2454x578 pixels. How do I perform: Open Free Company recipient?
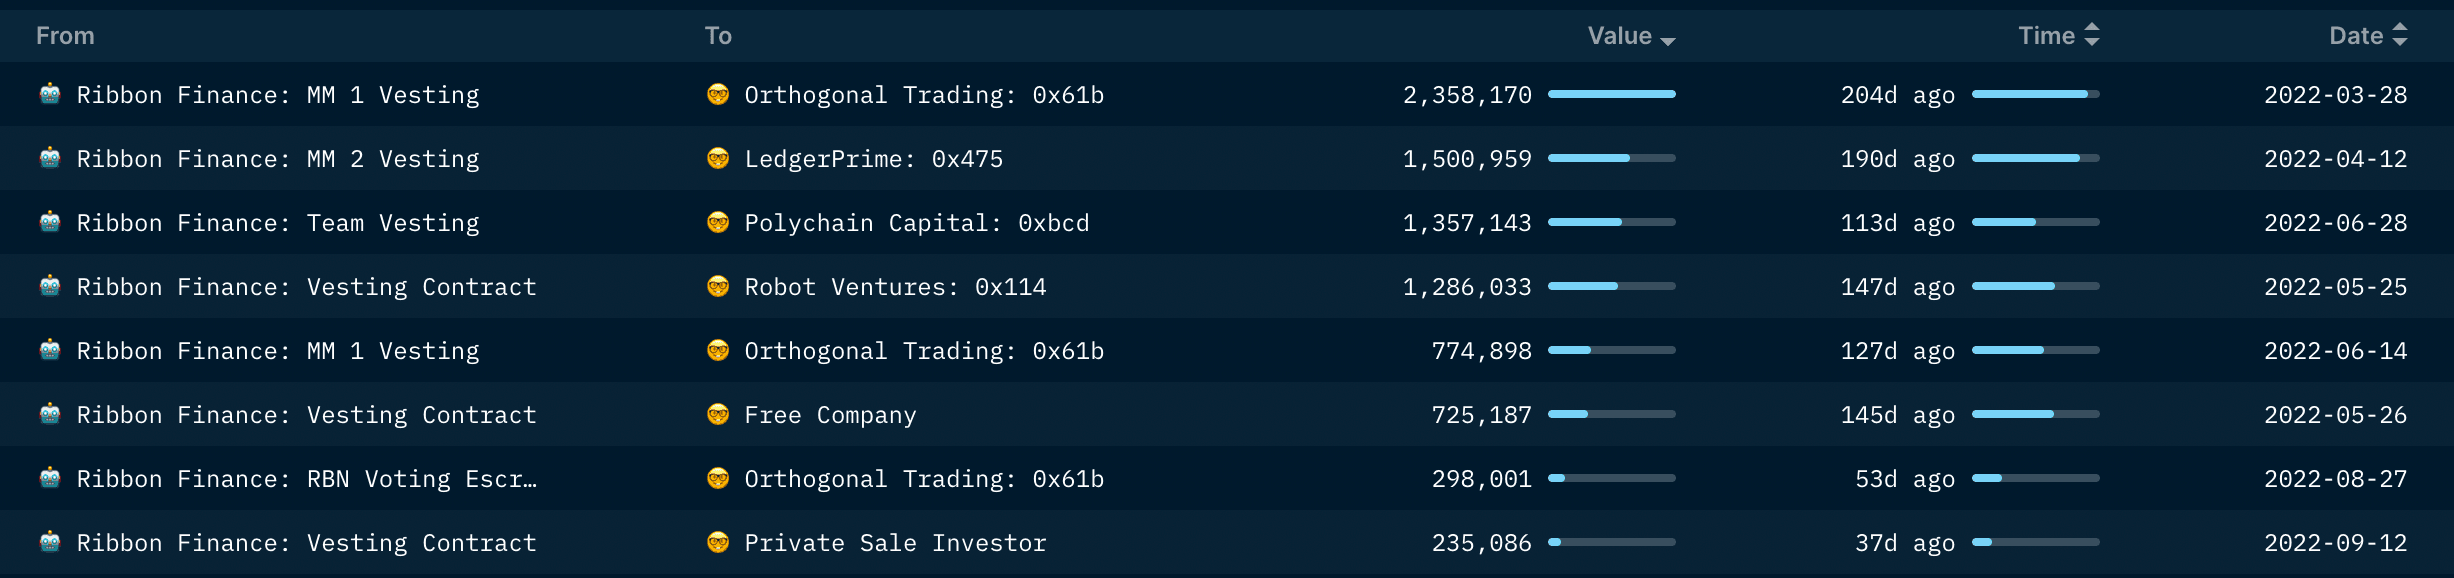(831, 415)
